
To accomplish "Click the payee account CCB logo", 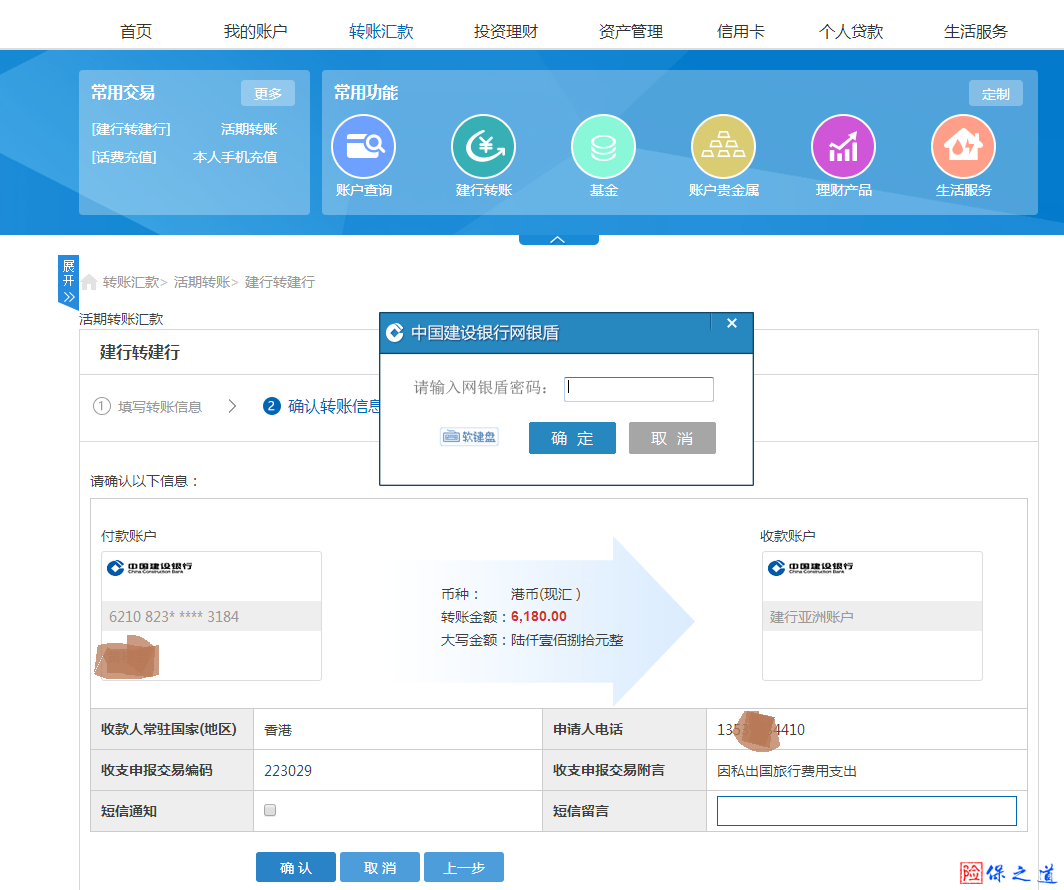I will click(810, 567).
